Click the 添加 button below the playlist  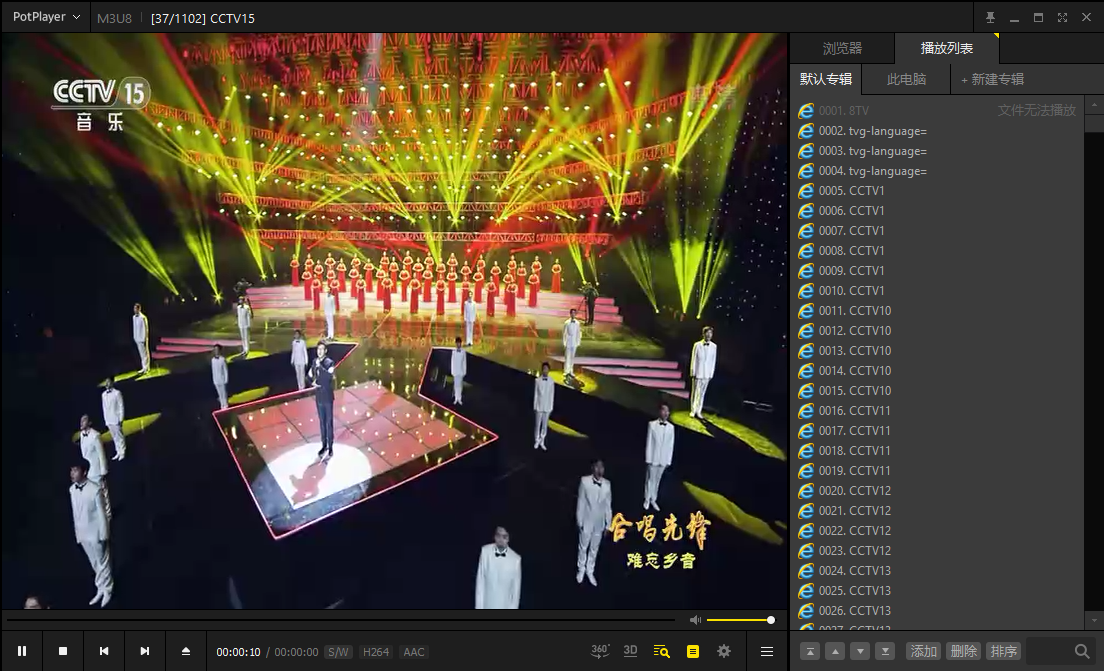[923, 651]
